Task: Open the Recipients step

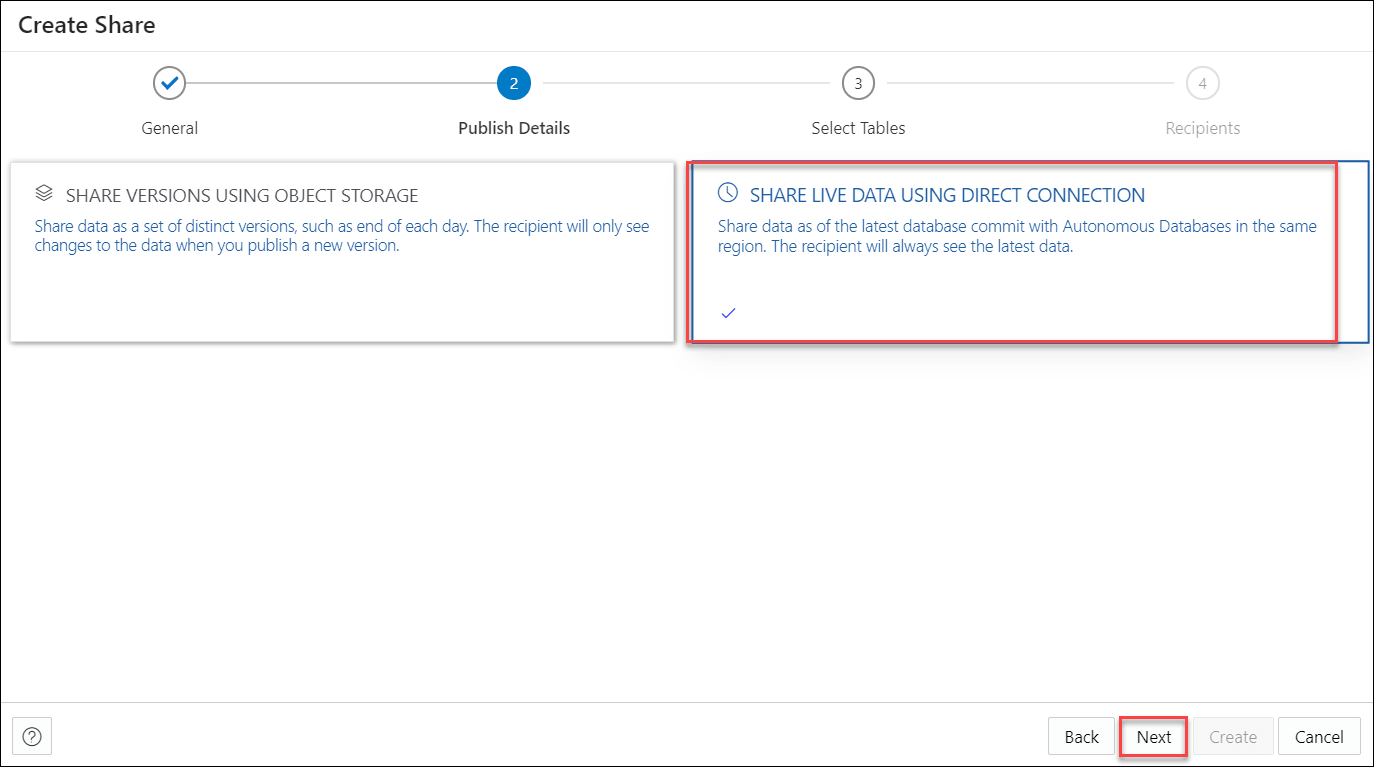Action: [1201, 128]
